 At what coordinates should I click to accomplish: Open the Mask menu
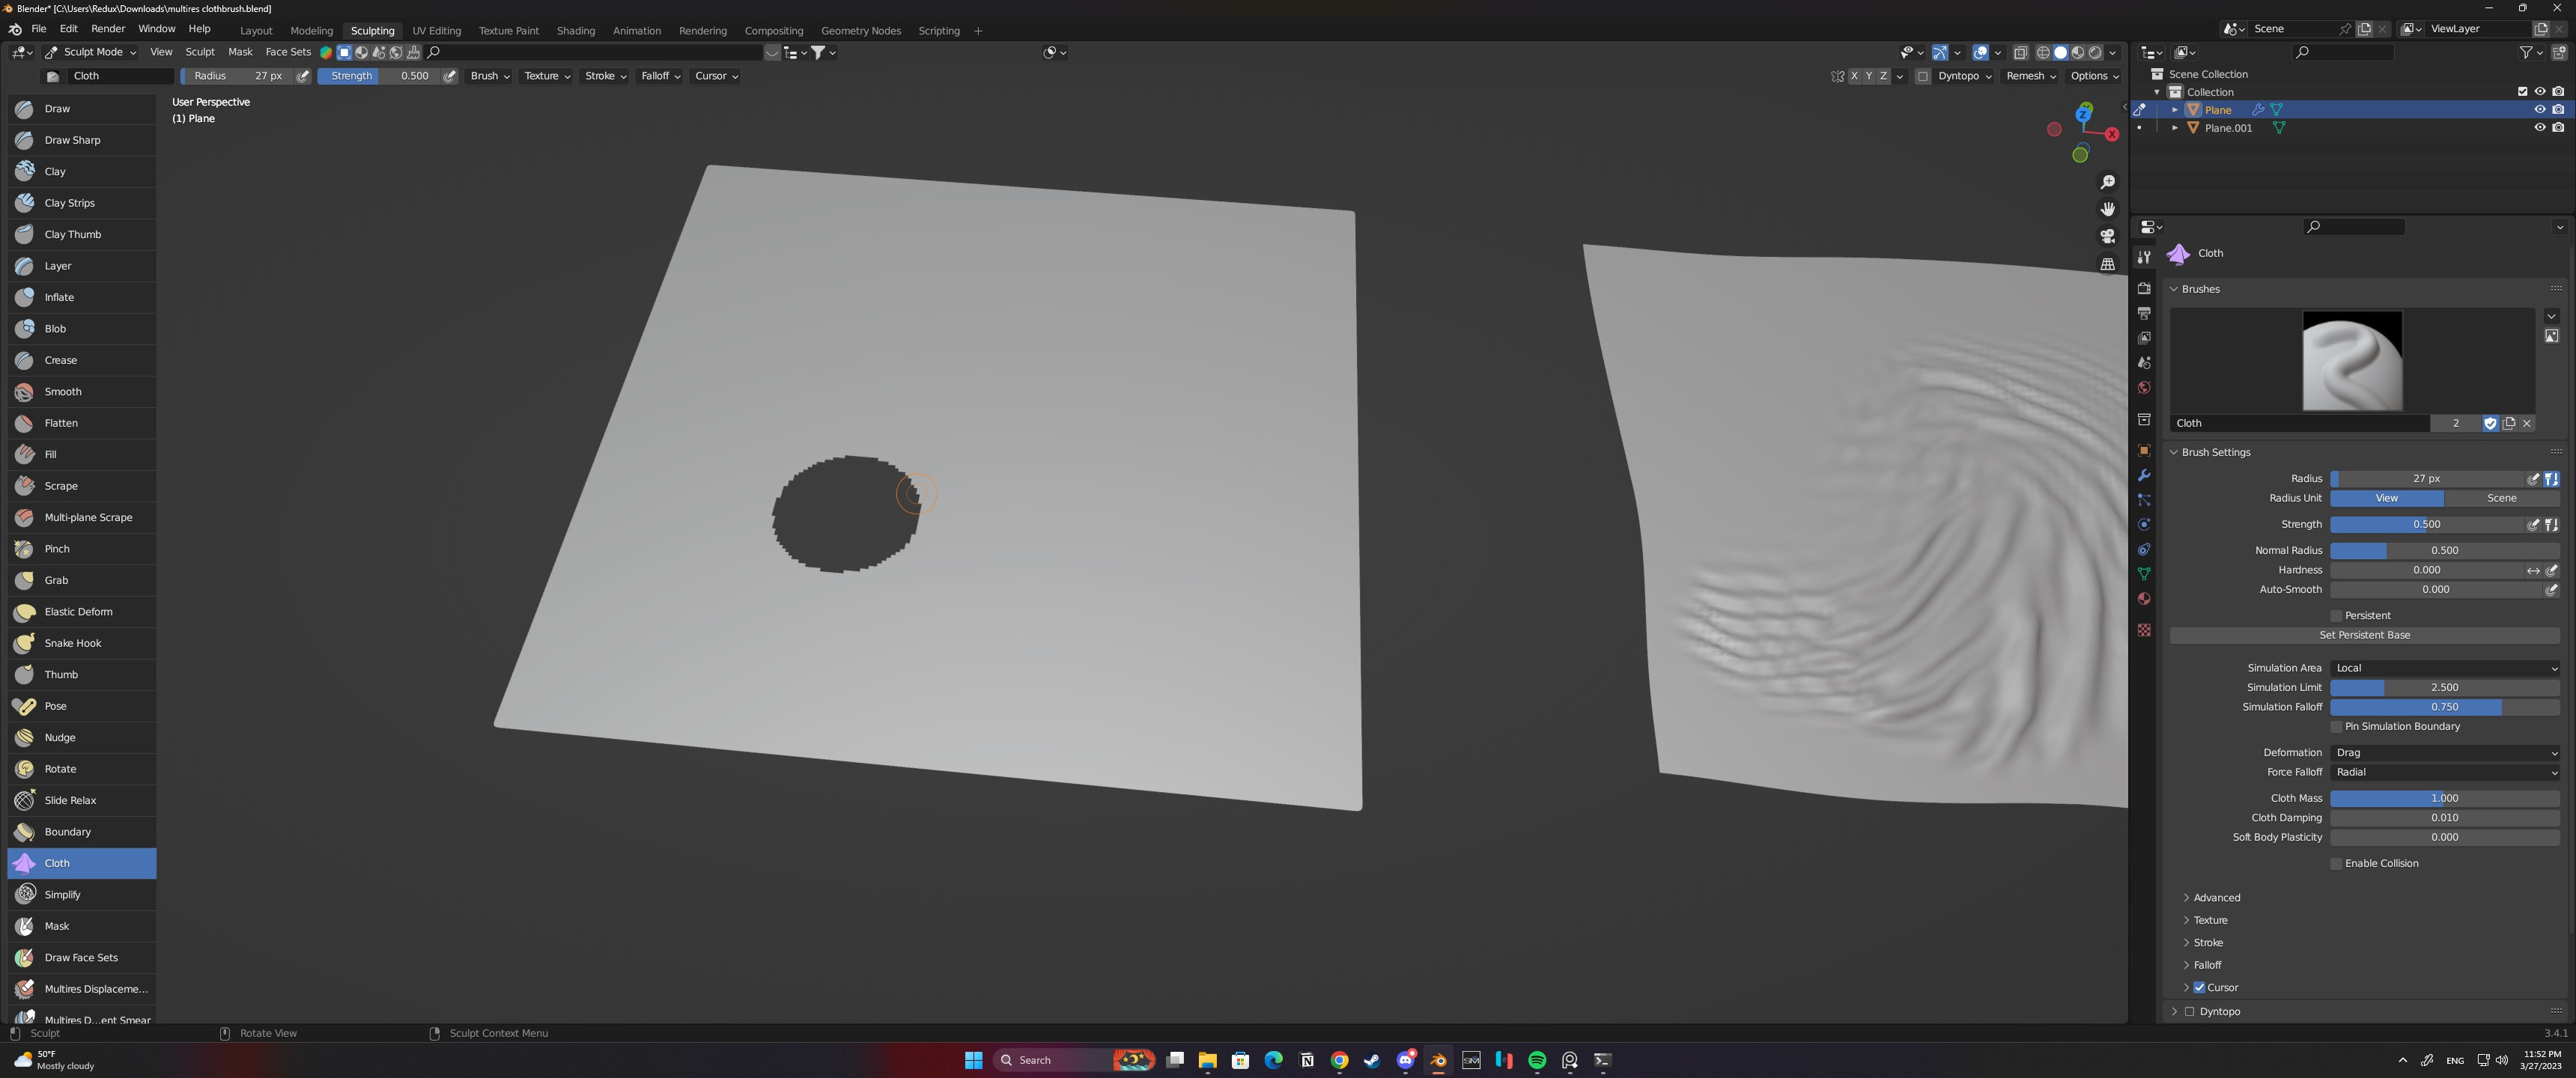240,52
